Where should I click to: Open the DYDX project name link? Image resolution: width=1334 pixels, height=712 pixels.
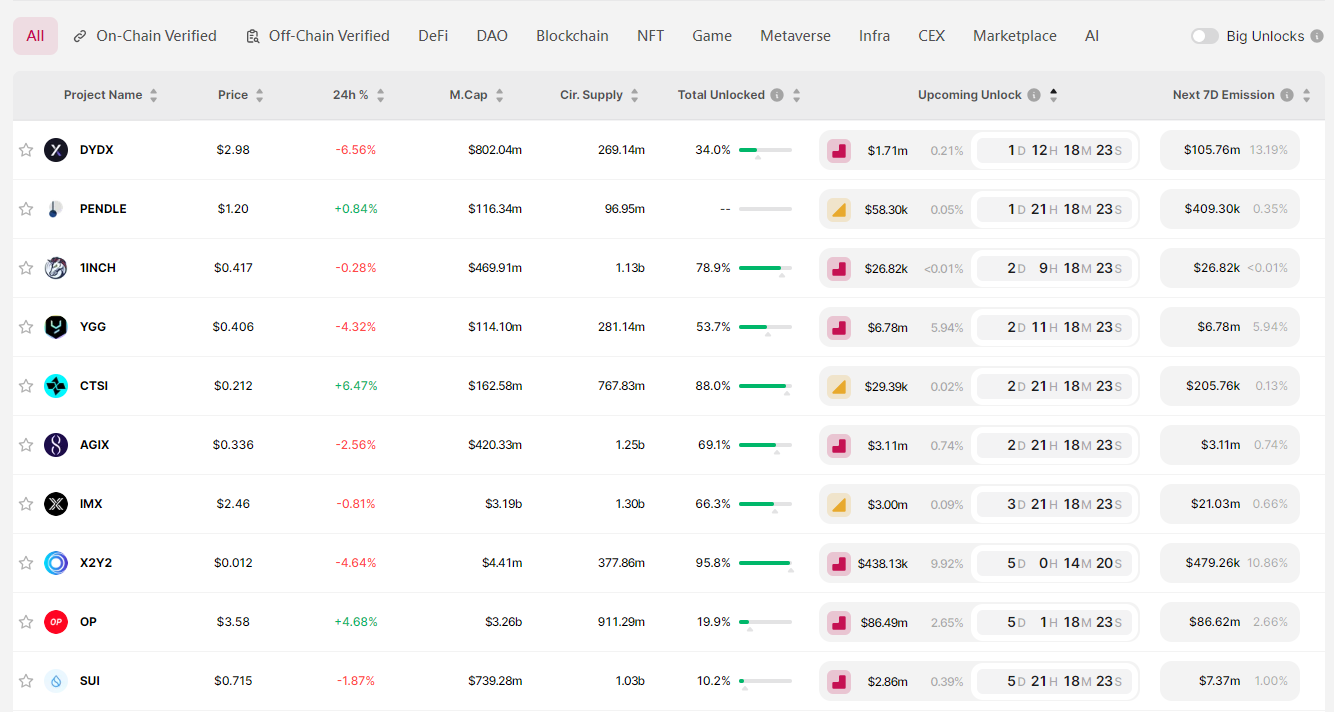click(97, 150)
